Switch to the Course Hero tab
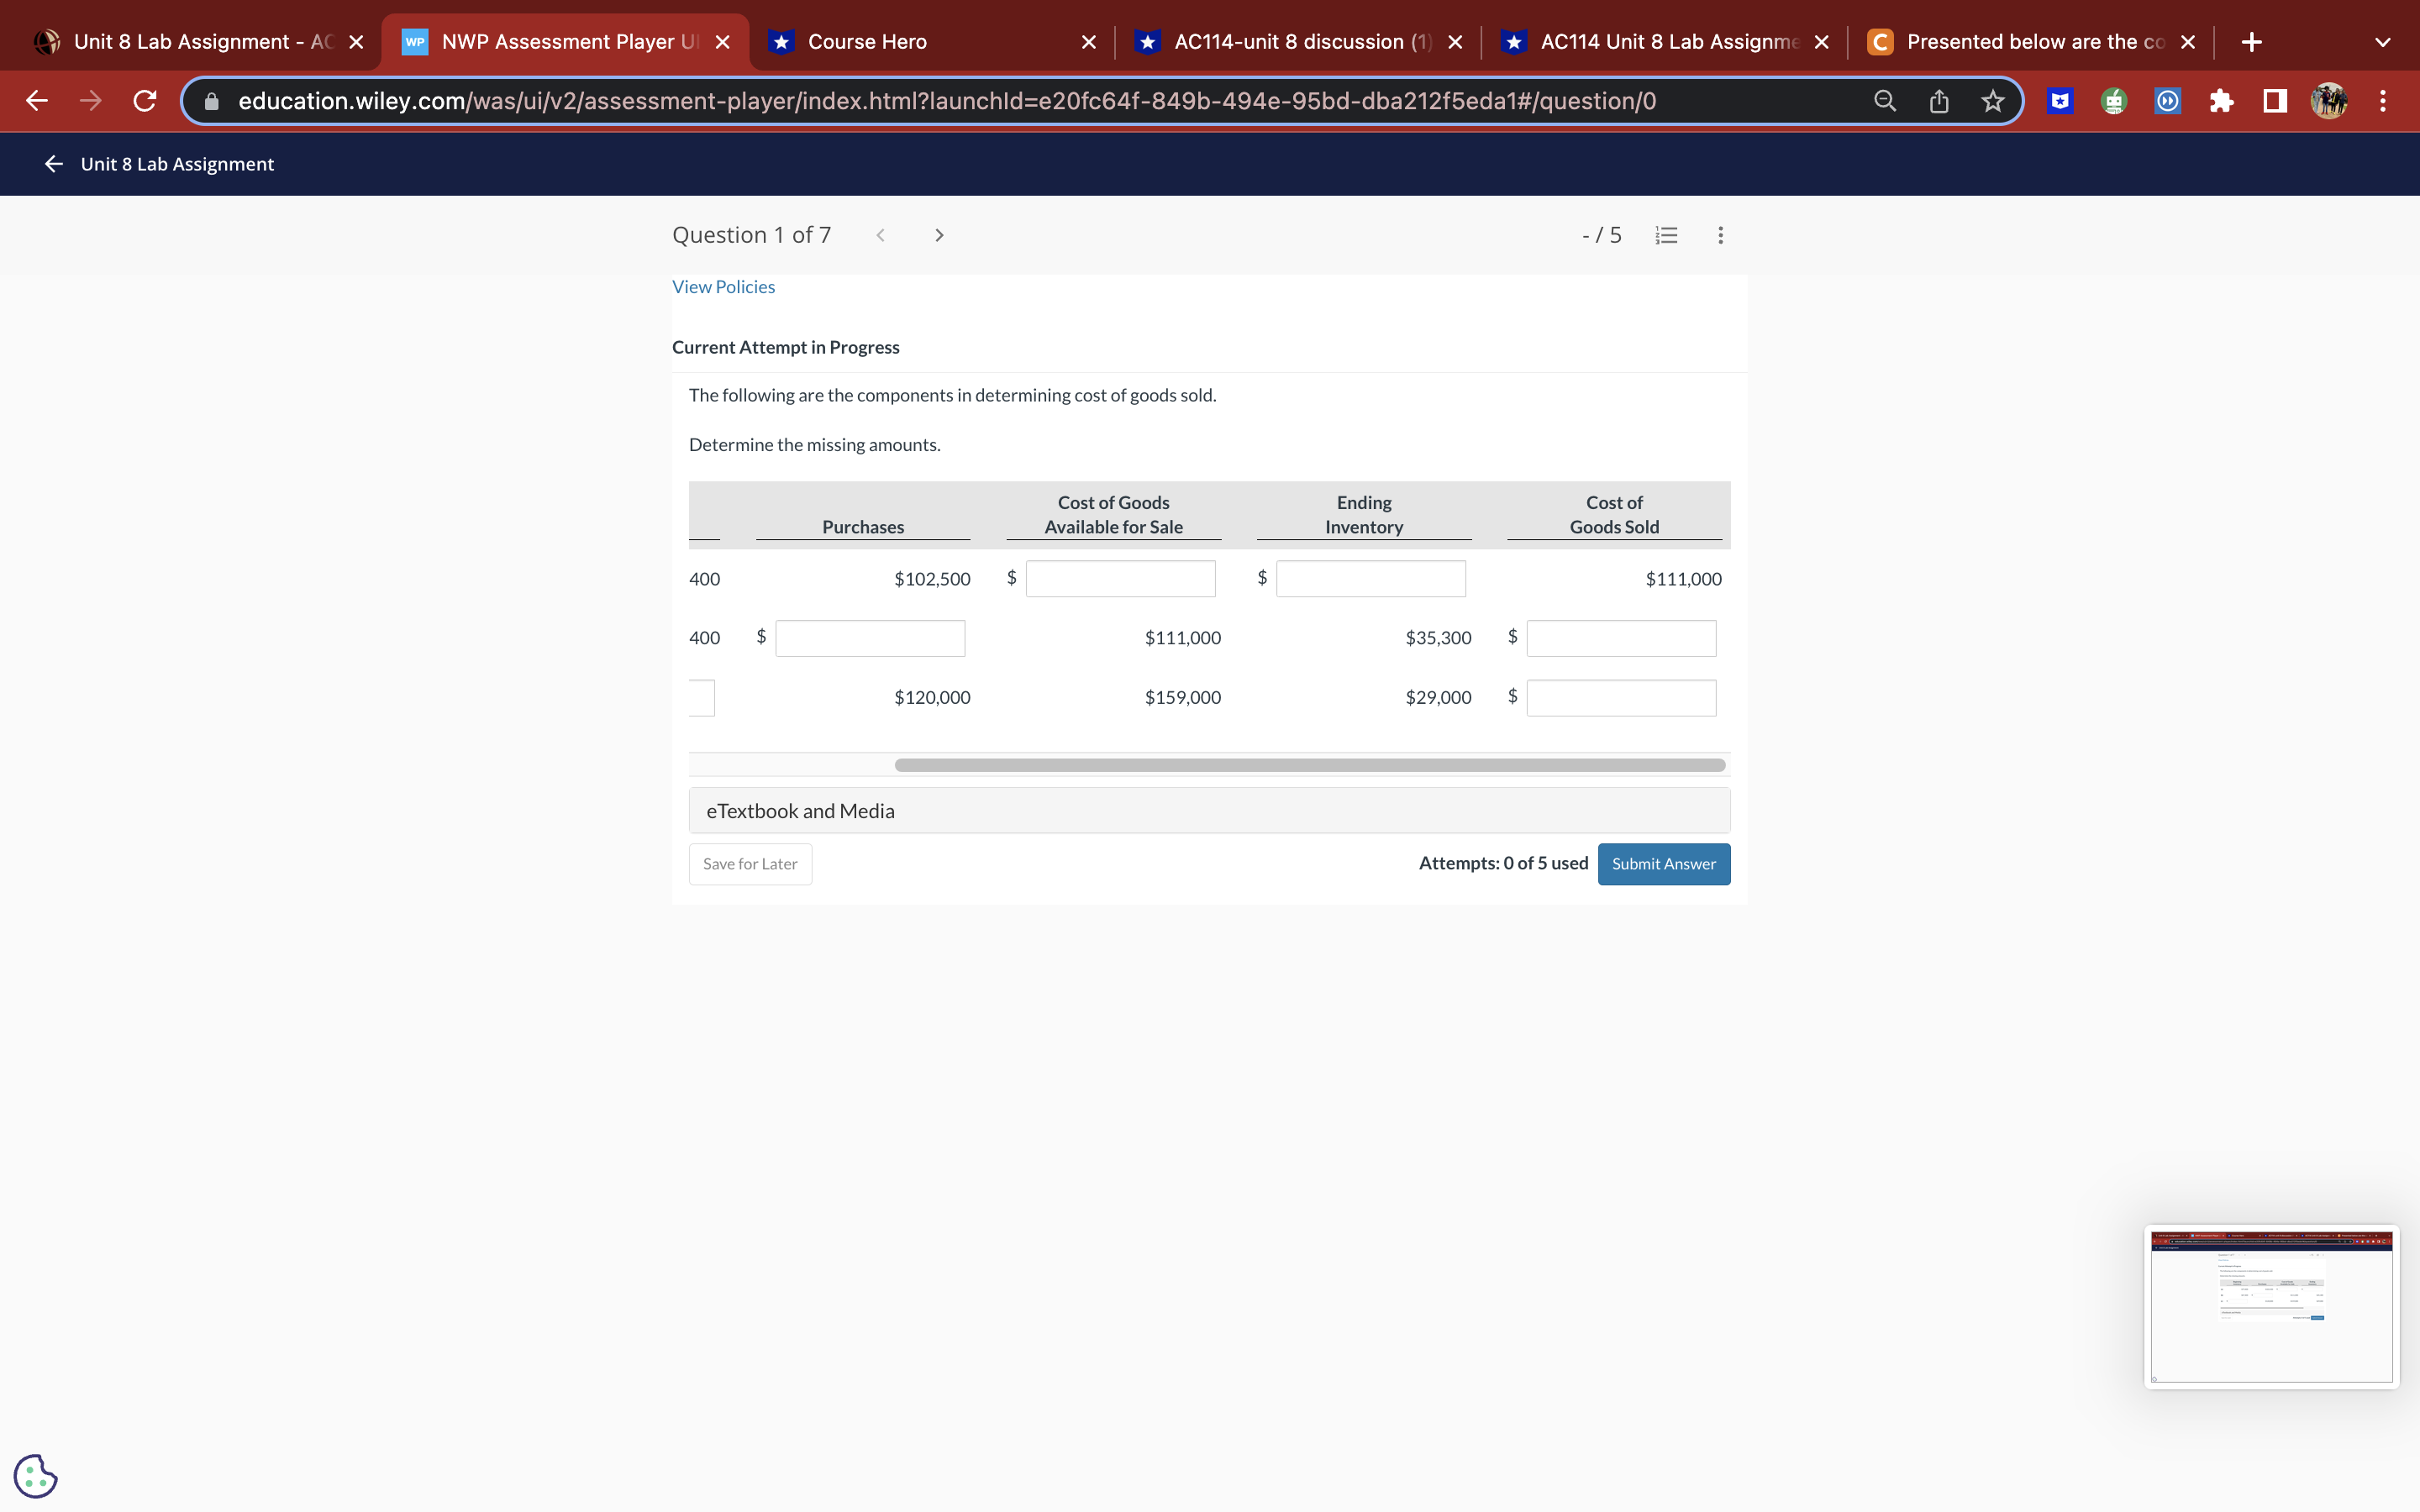 (867, 42)
